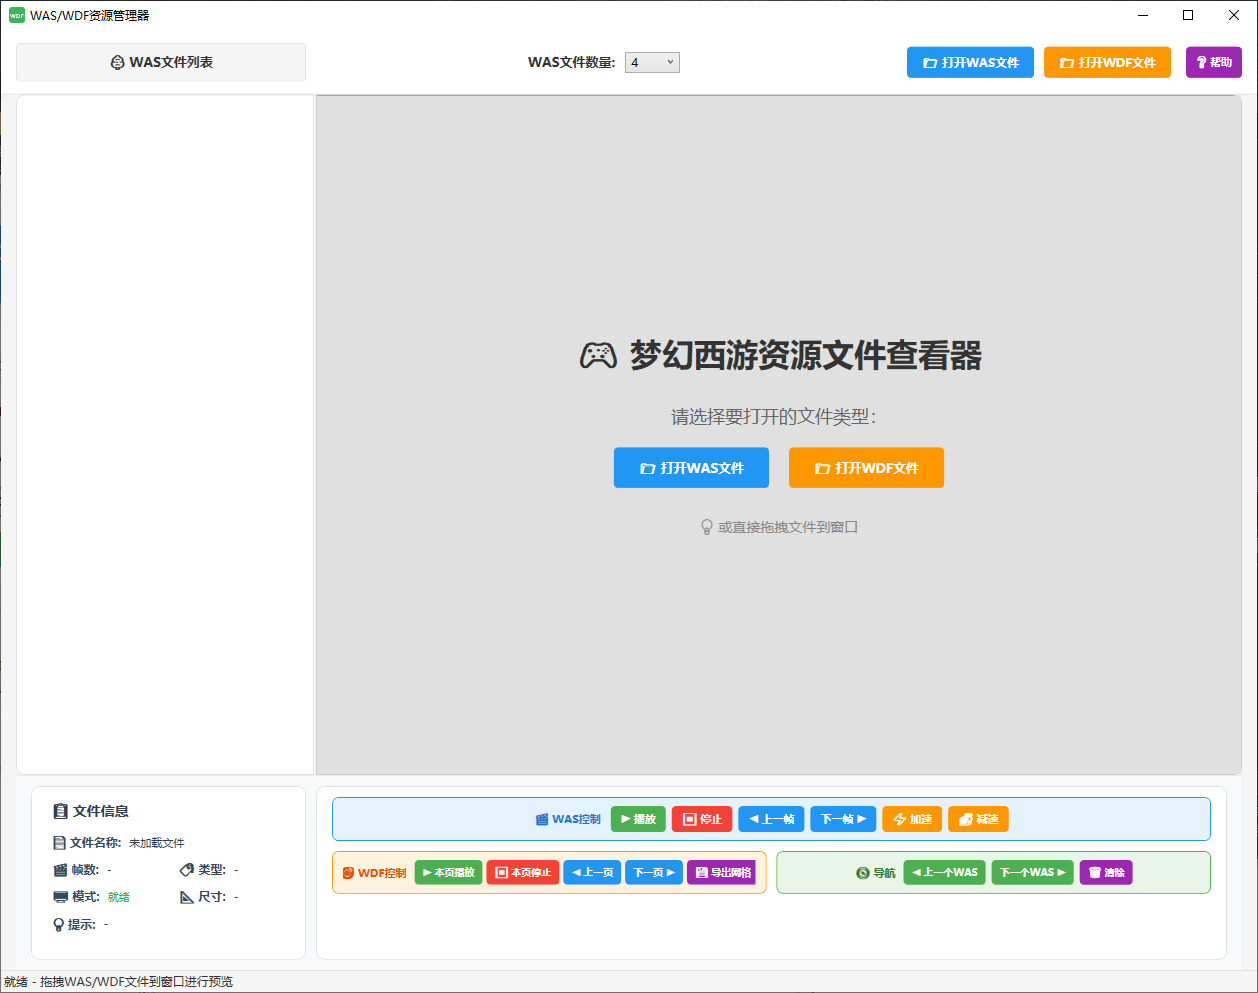
Task: Click the empty WAS file list panel
Action: pyautogui.click(x=165, y=434)
